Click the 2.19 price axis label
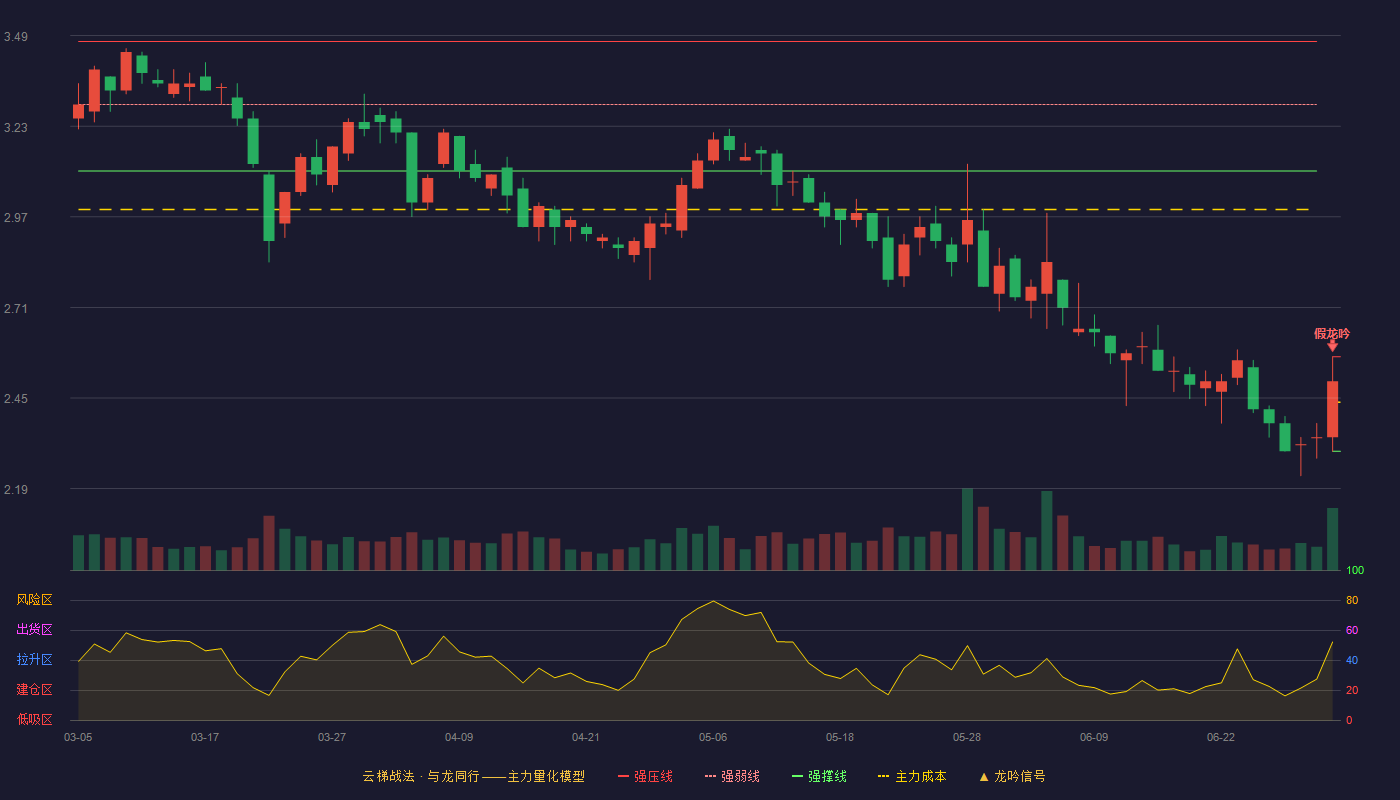Screen dimensions: 1400x800 pos(16,490)
